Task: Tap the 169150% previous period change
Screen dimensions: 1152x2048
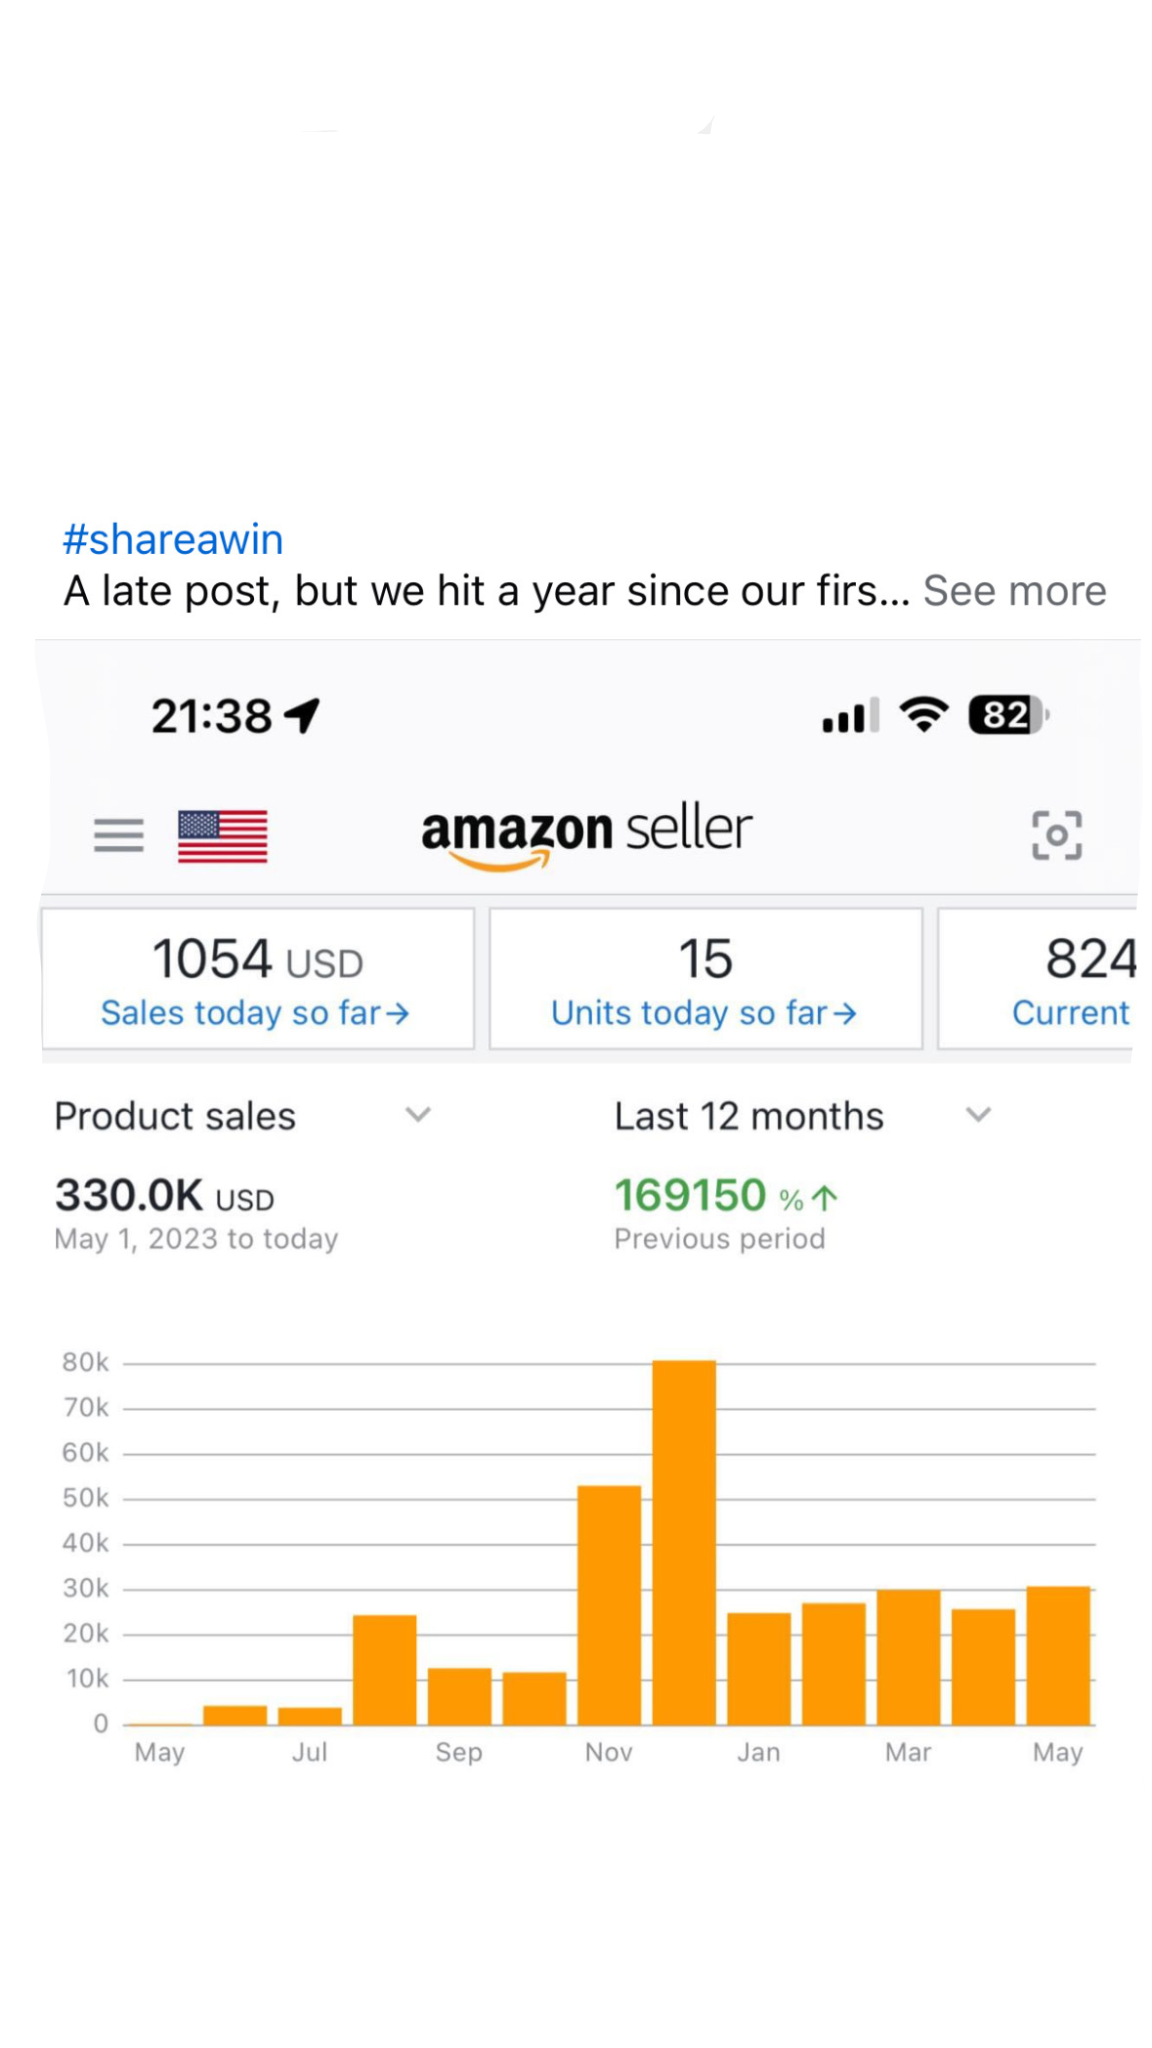Action: click(x=725, y=1196)
